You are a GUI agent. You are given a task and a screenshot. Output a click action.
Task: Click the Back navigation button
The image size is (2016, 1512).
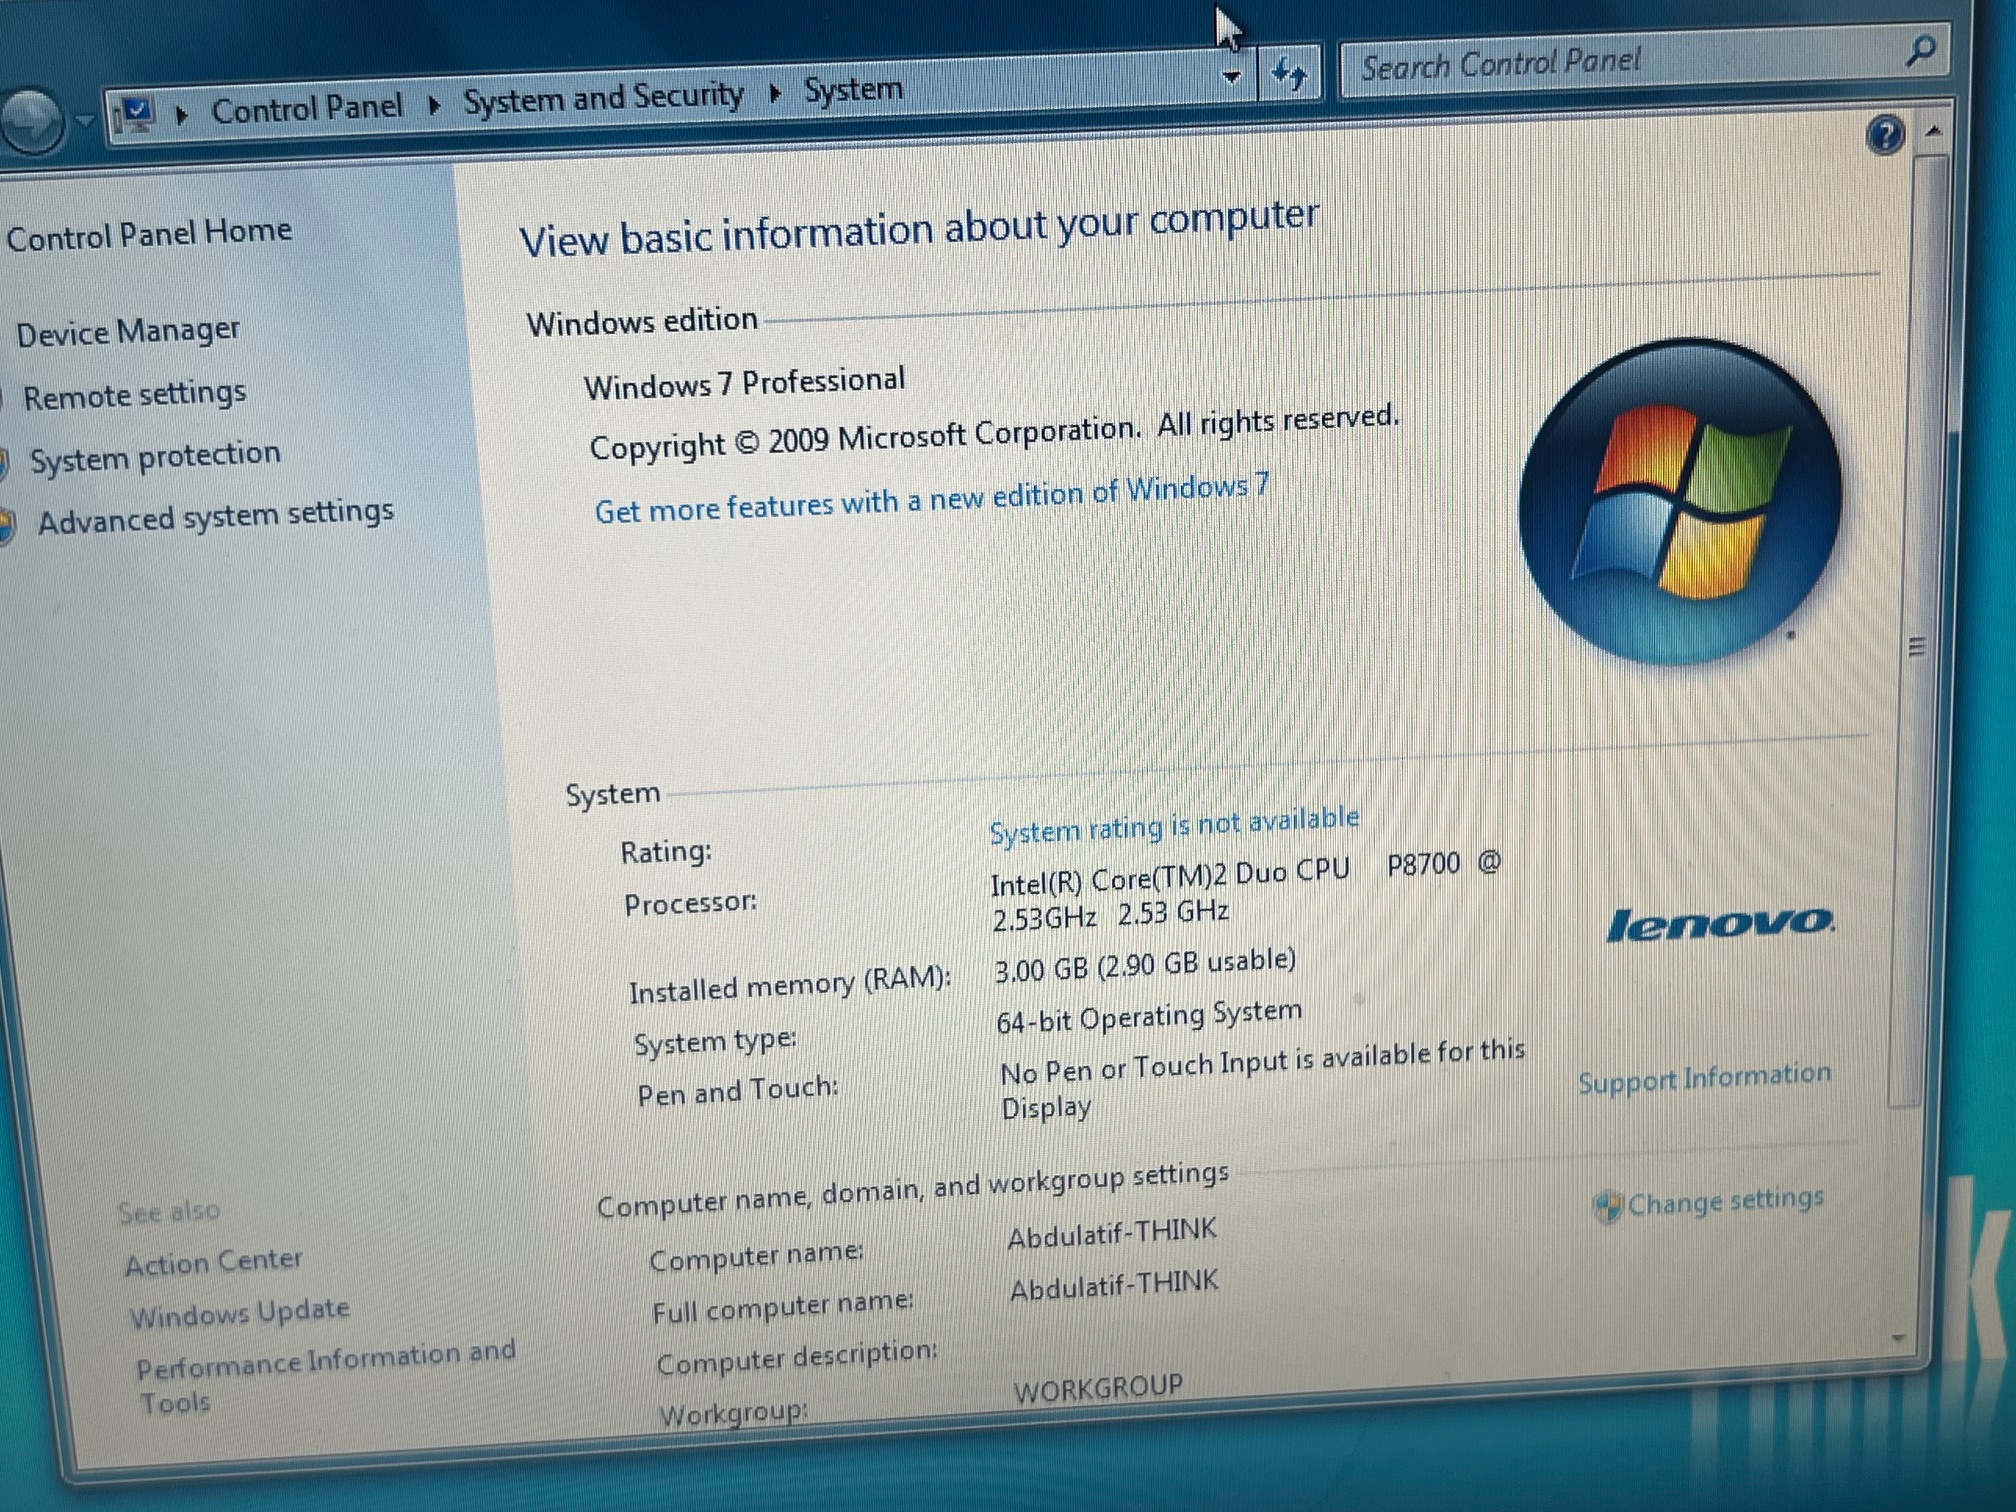(30, 122)
